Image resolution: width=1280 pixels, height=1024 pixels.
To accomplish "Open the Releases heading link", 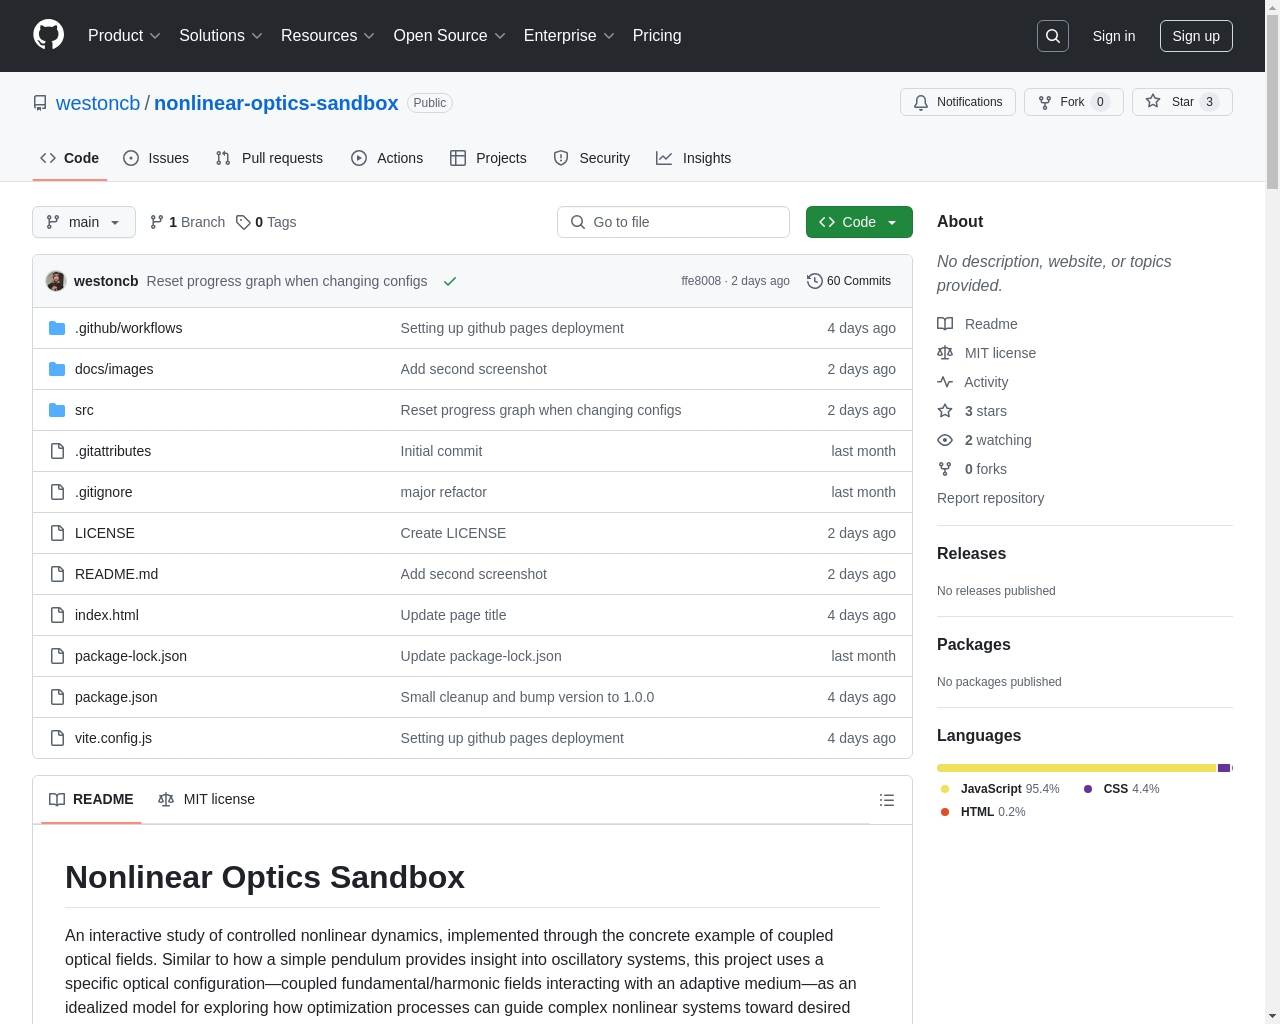I will click(971, 553).
